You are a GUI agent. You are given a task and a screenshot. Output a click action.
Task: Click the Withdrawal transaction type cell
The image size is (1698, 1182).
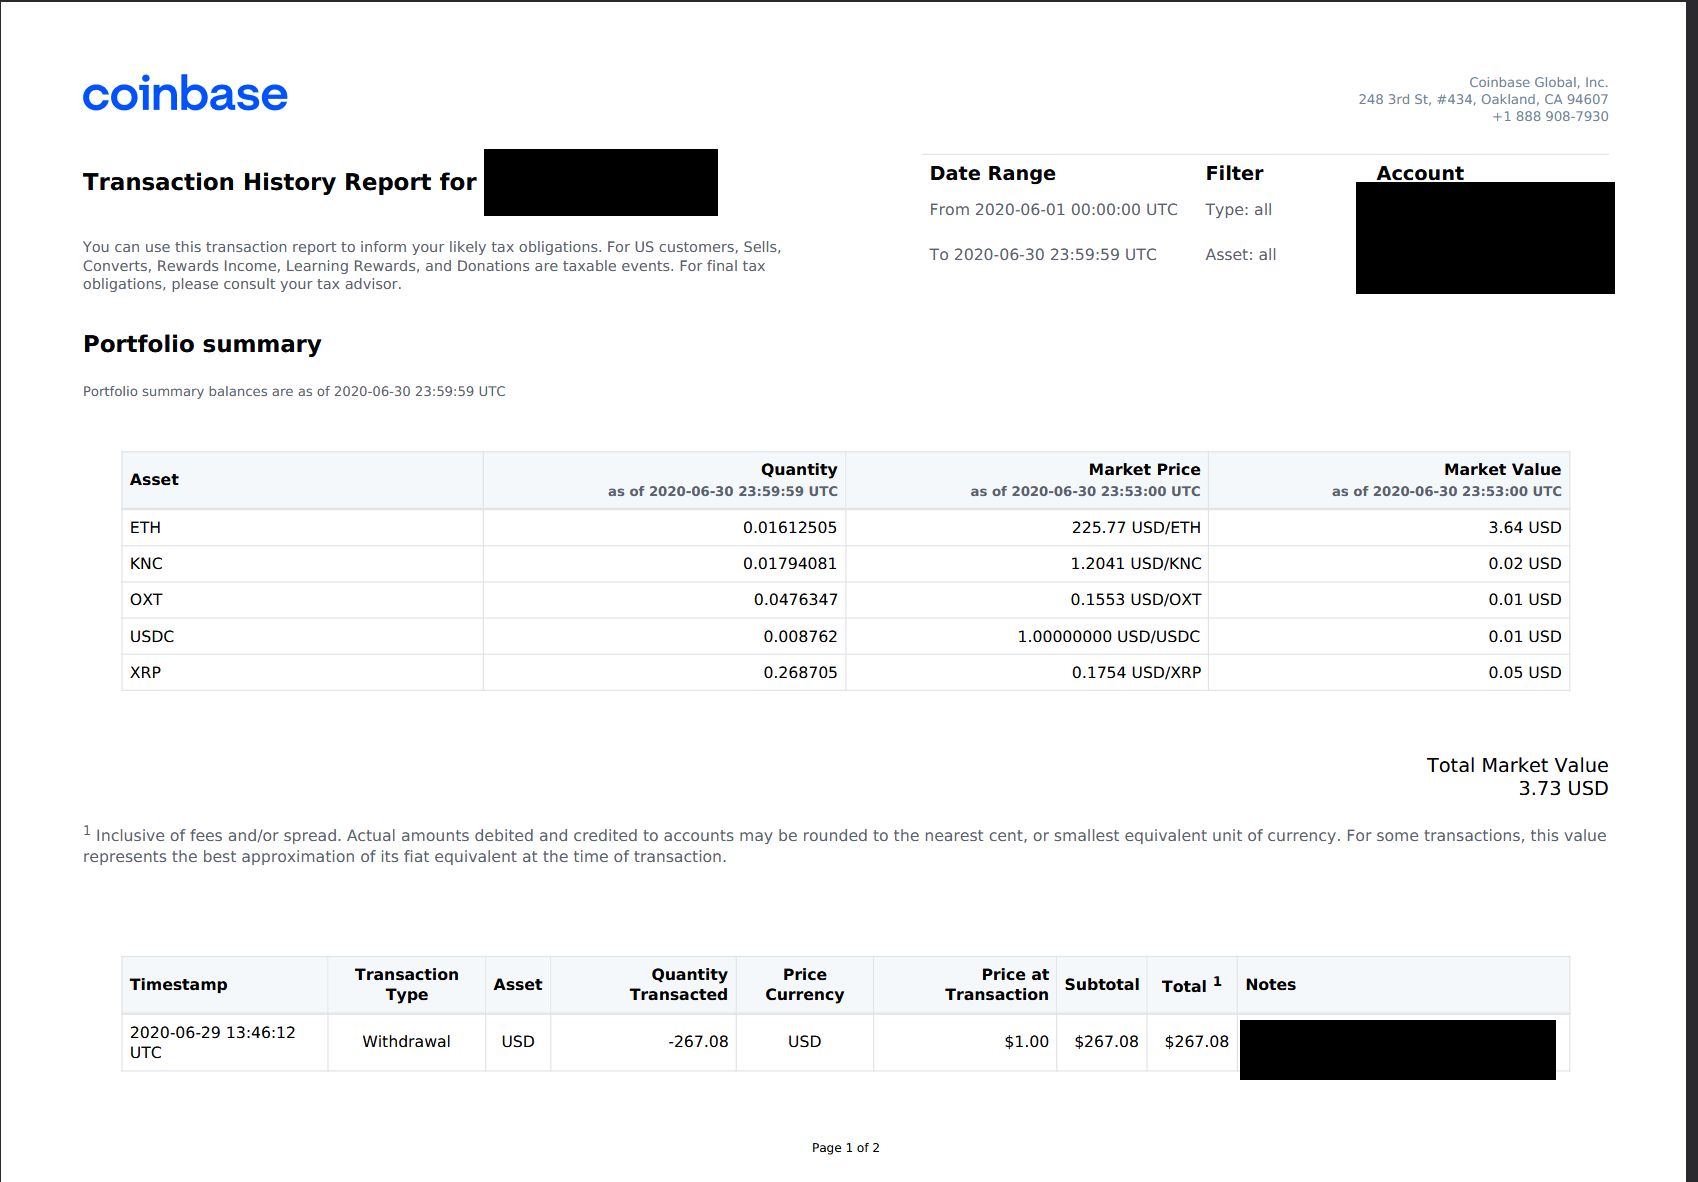406,1042
